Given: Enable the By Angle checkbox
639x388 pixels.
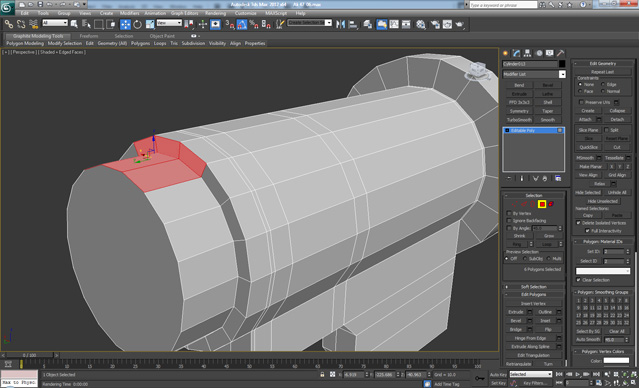Looking at the screenshot, I should pos(509,228).
